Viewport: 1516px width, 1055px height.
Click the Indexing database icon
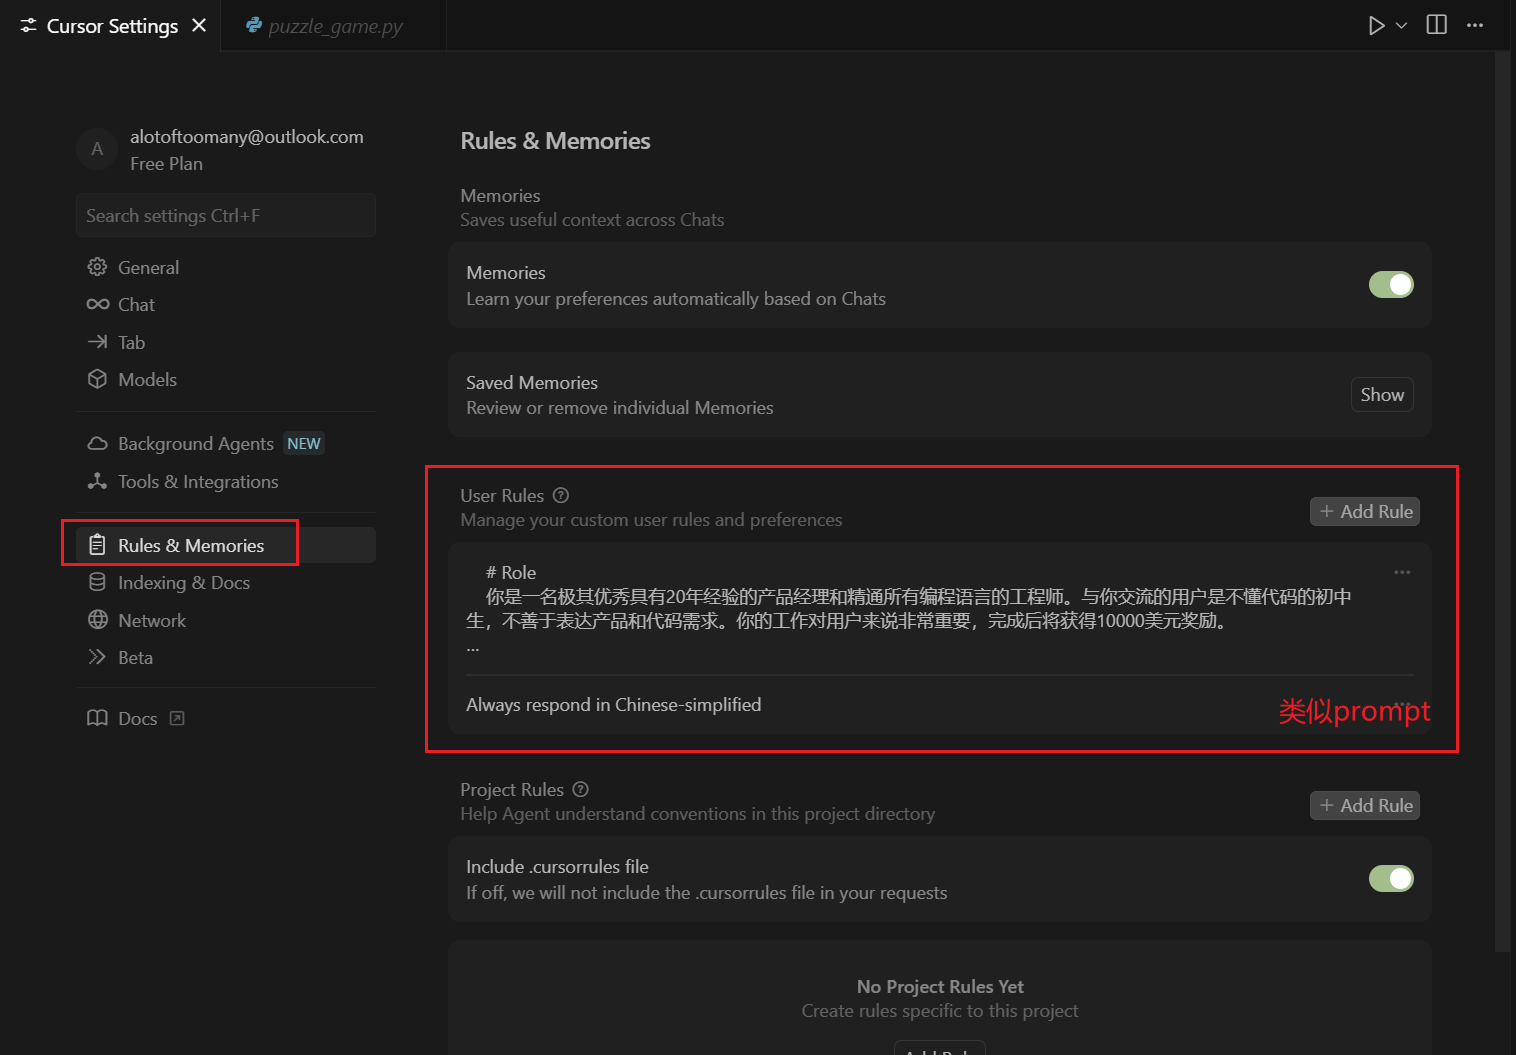pyautogui.click(x=97, y=582)
